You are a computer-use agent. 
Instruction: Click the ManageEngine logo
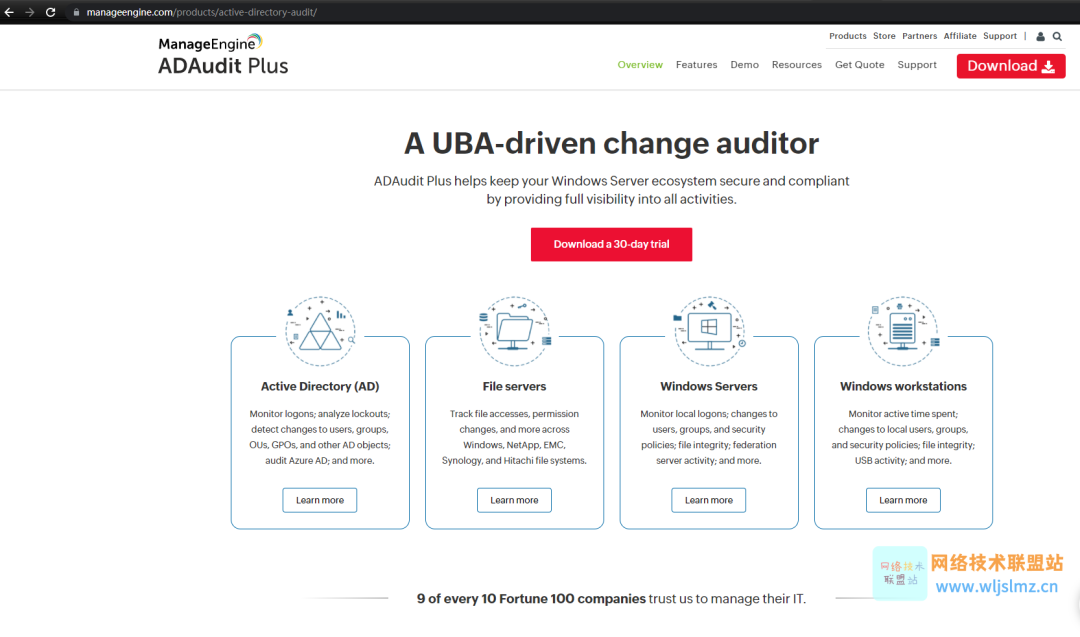coord(210,43)
